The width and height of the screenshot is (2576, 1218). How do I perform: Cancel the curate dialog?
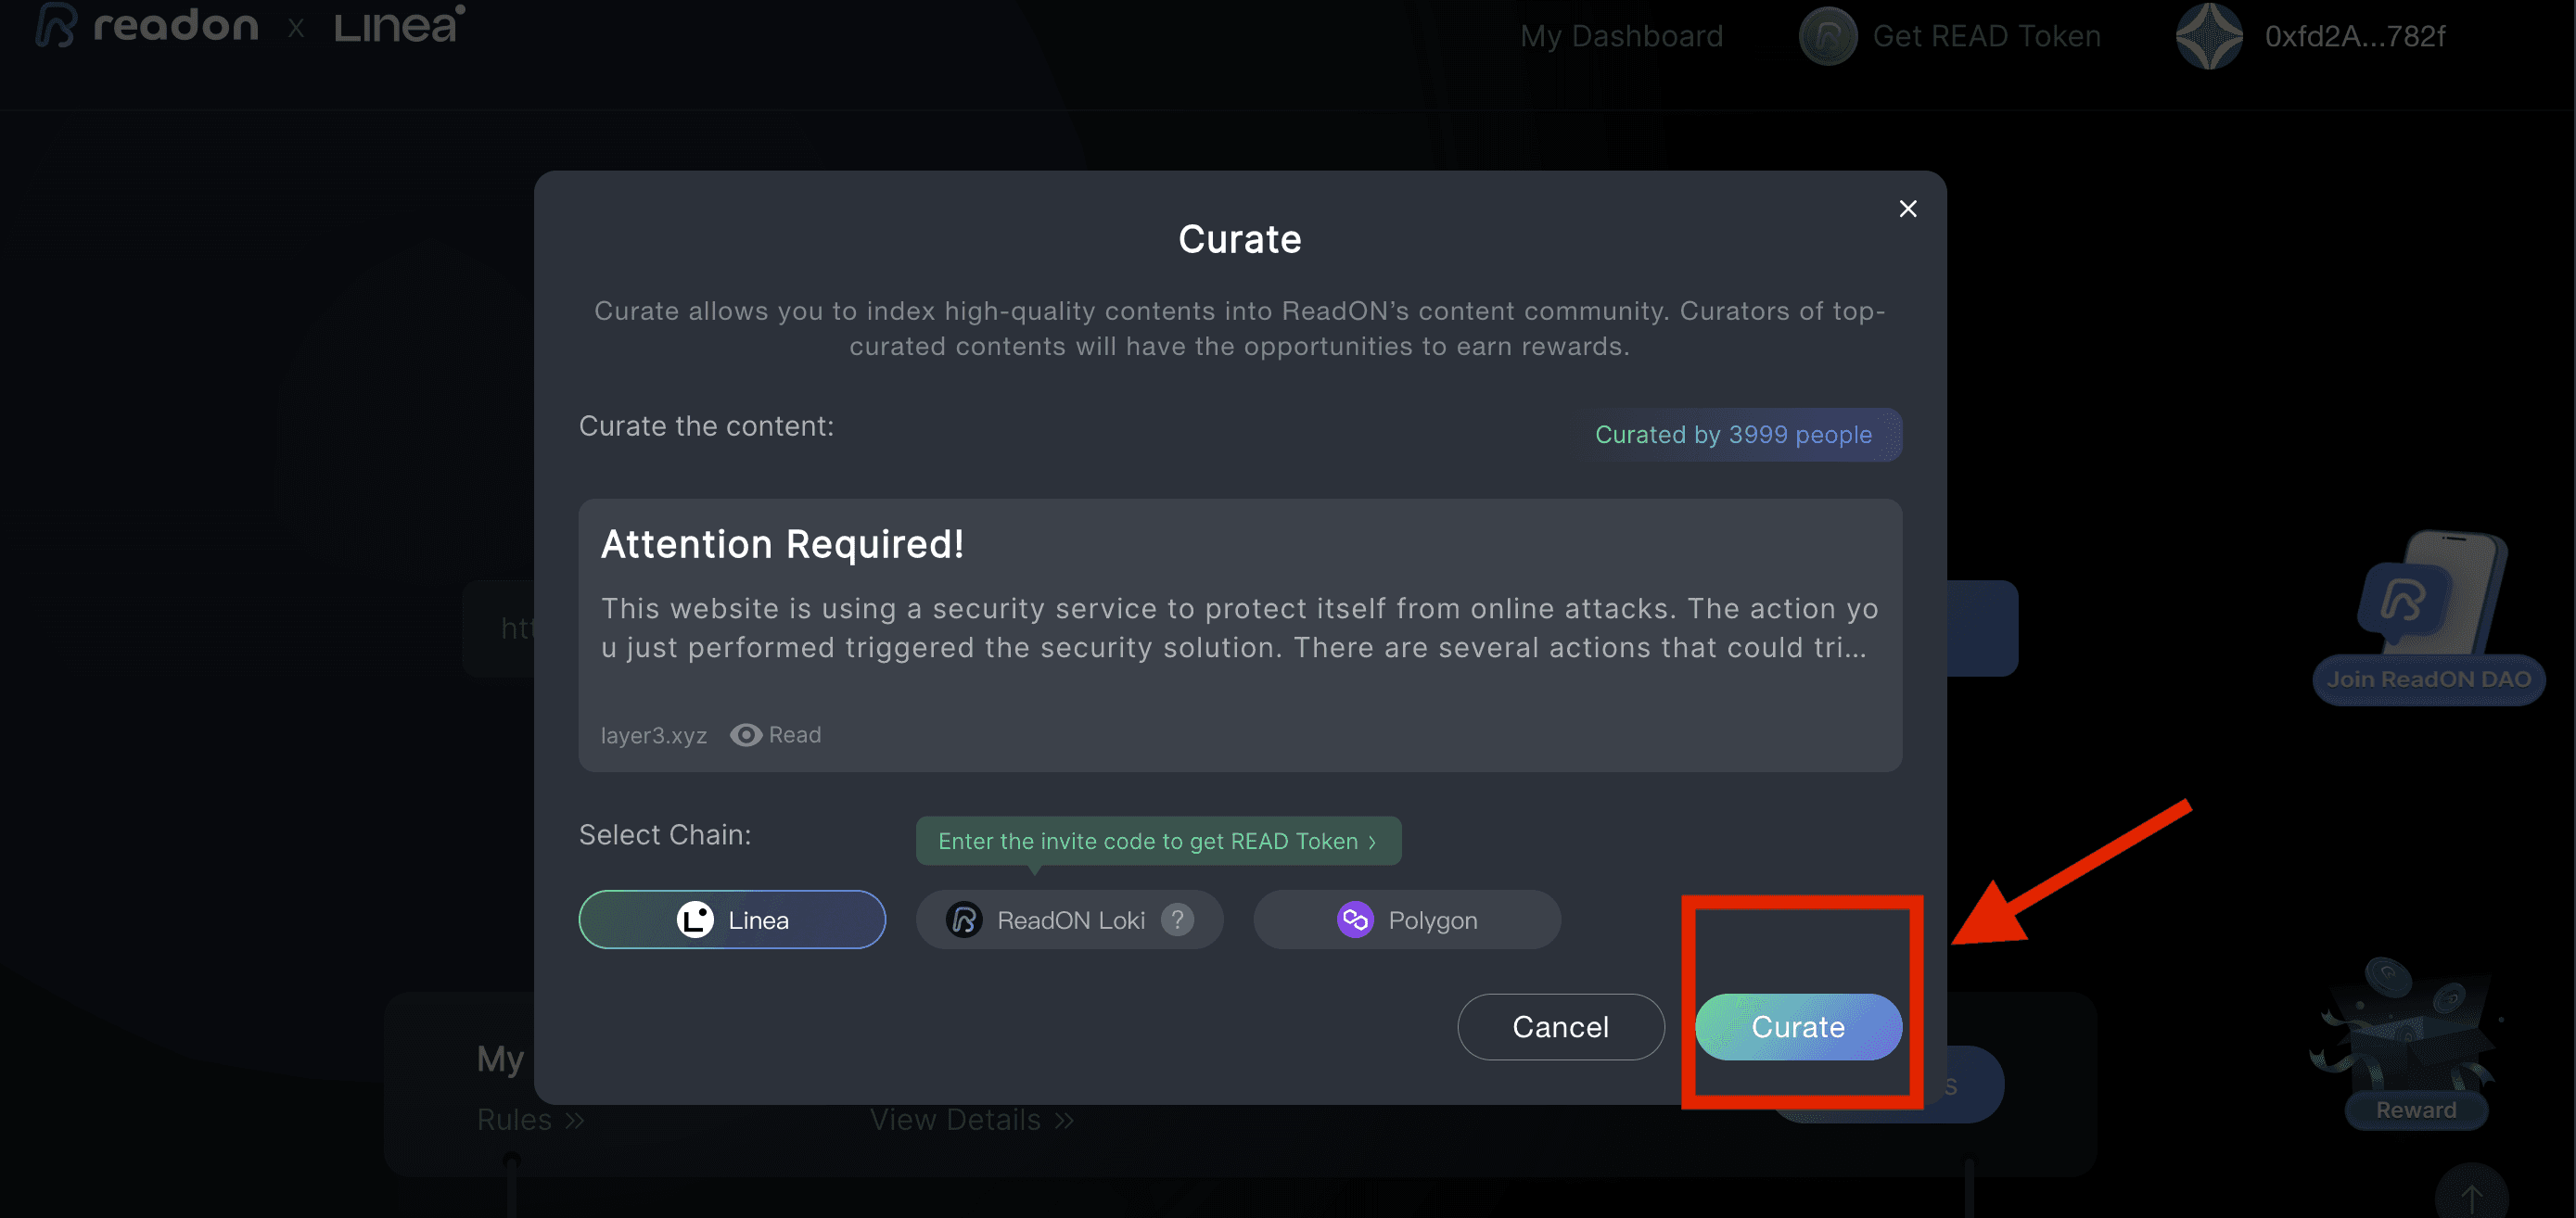click(1560, 1026)
